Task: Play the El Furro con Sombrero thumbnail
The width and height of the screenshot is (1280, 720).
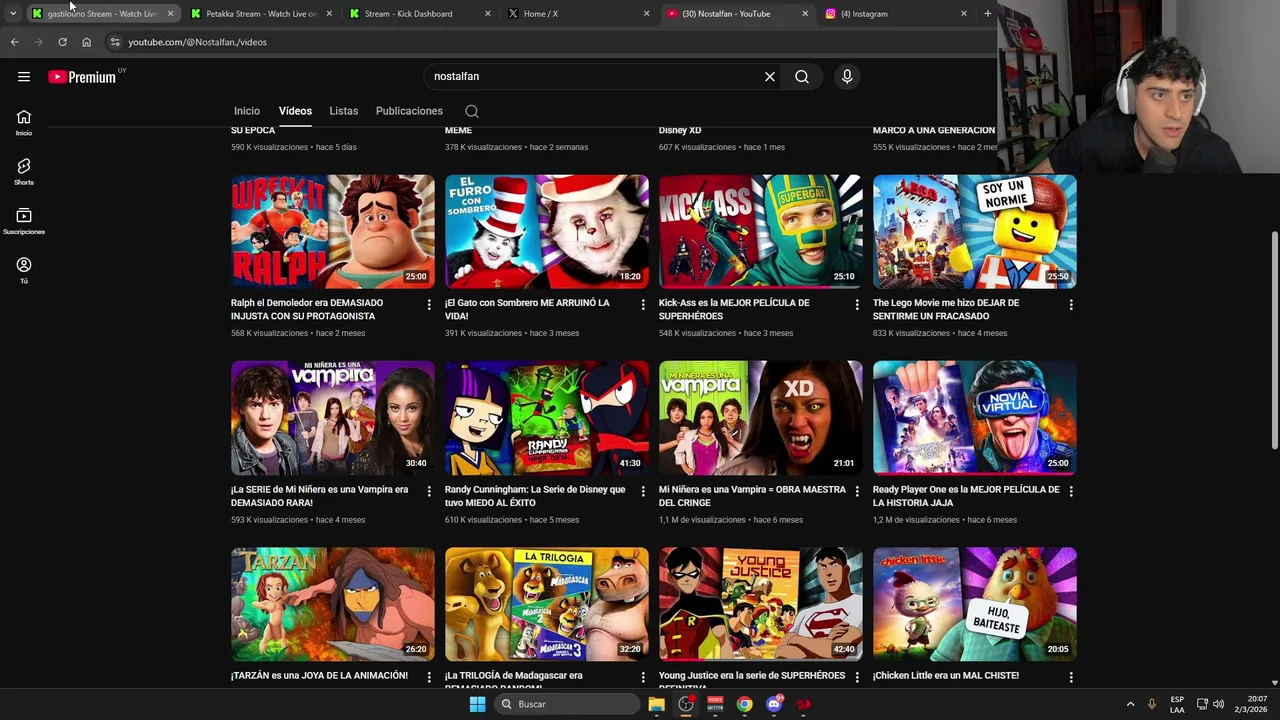Action: click(547, 232)
